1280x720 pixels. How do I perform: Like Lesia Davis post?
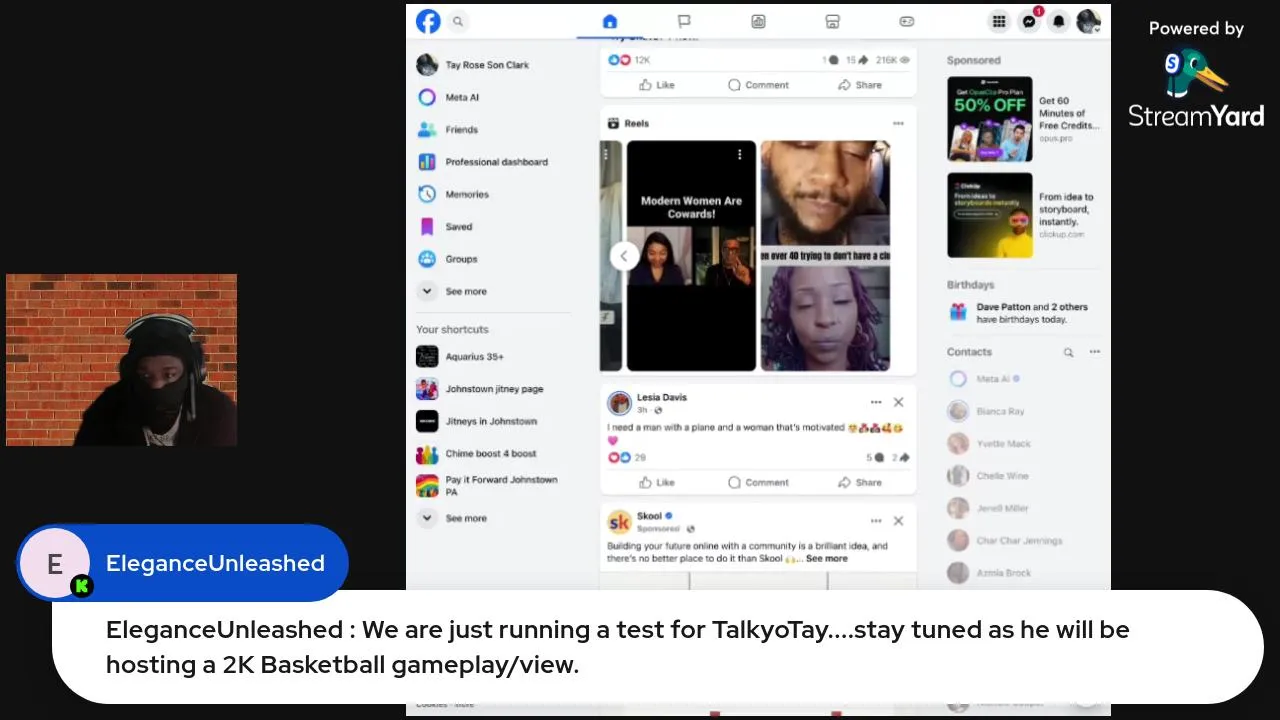click(x=657, y=482)
